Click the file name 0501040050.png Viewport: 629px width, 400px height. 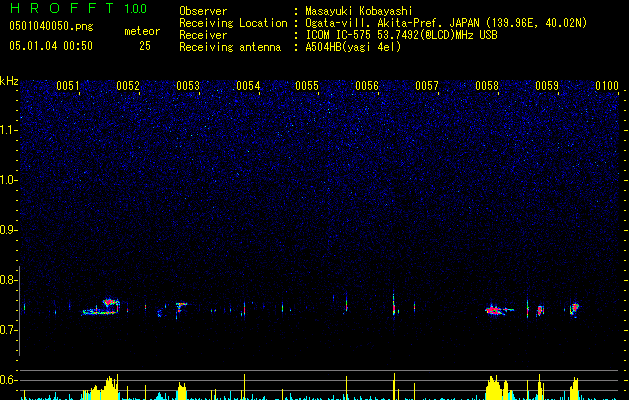[x=51, y=26]
